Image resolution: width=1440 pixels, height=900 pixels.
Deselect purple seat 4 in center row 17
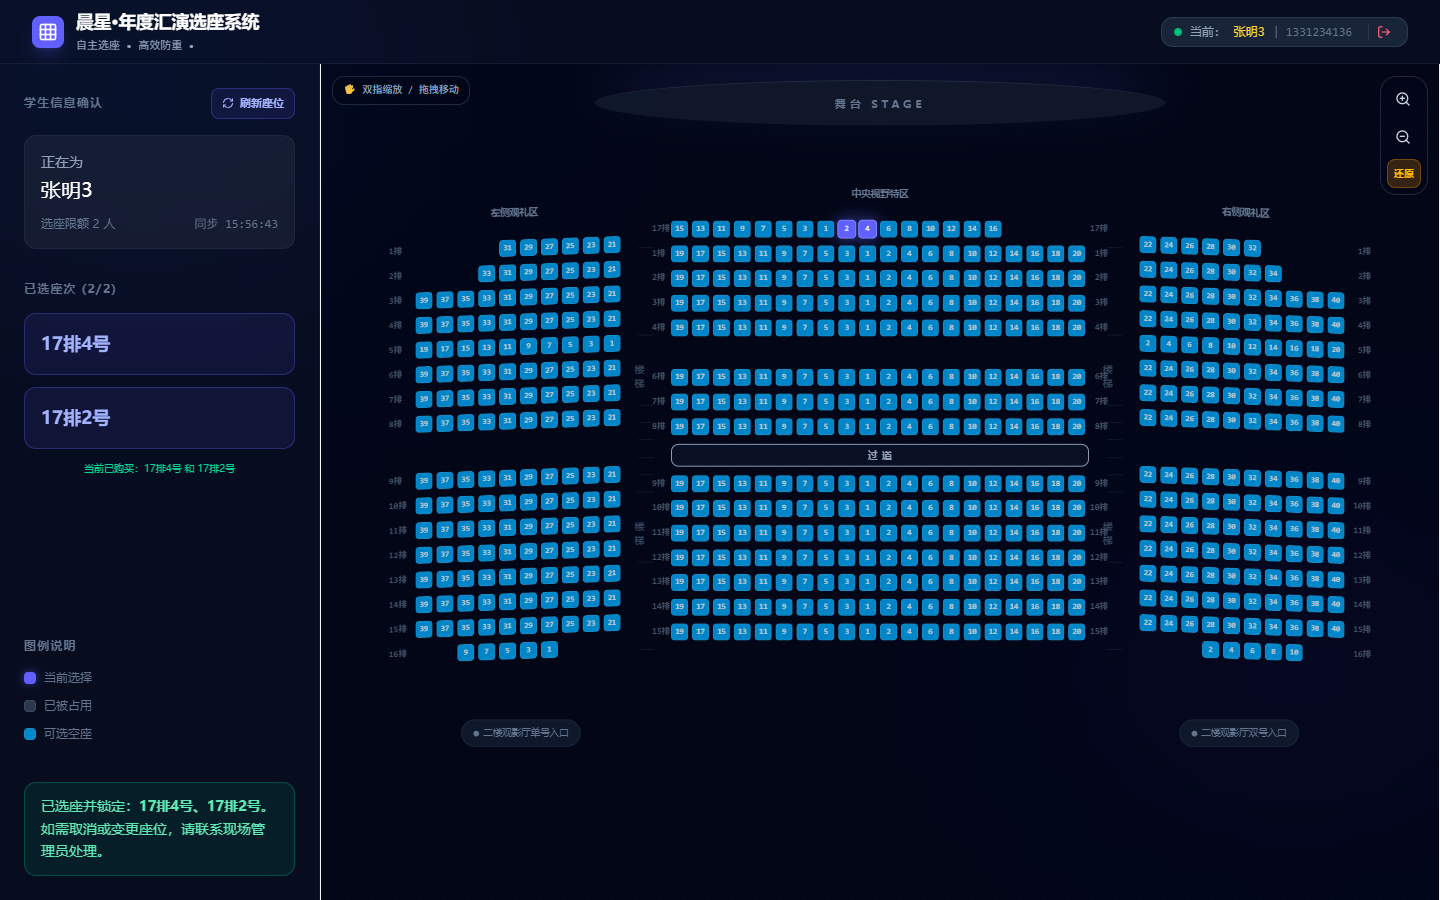coord(867,229)
